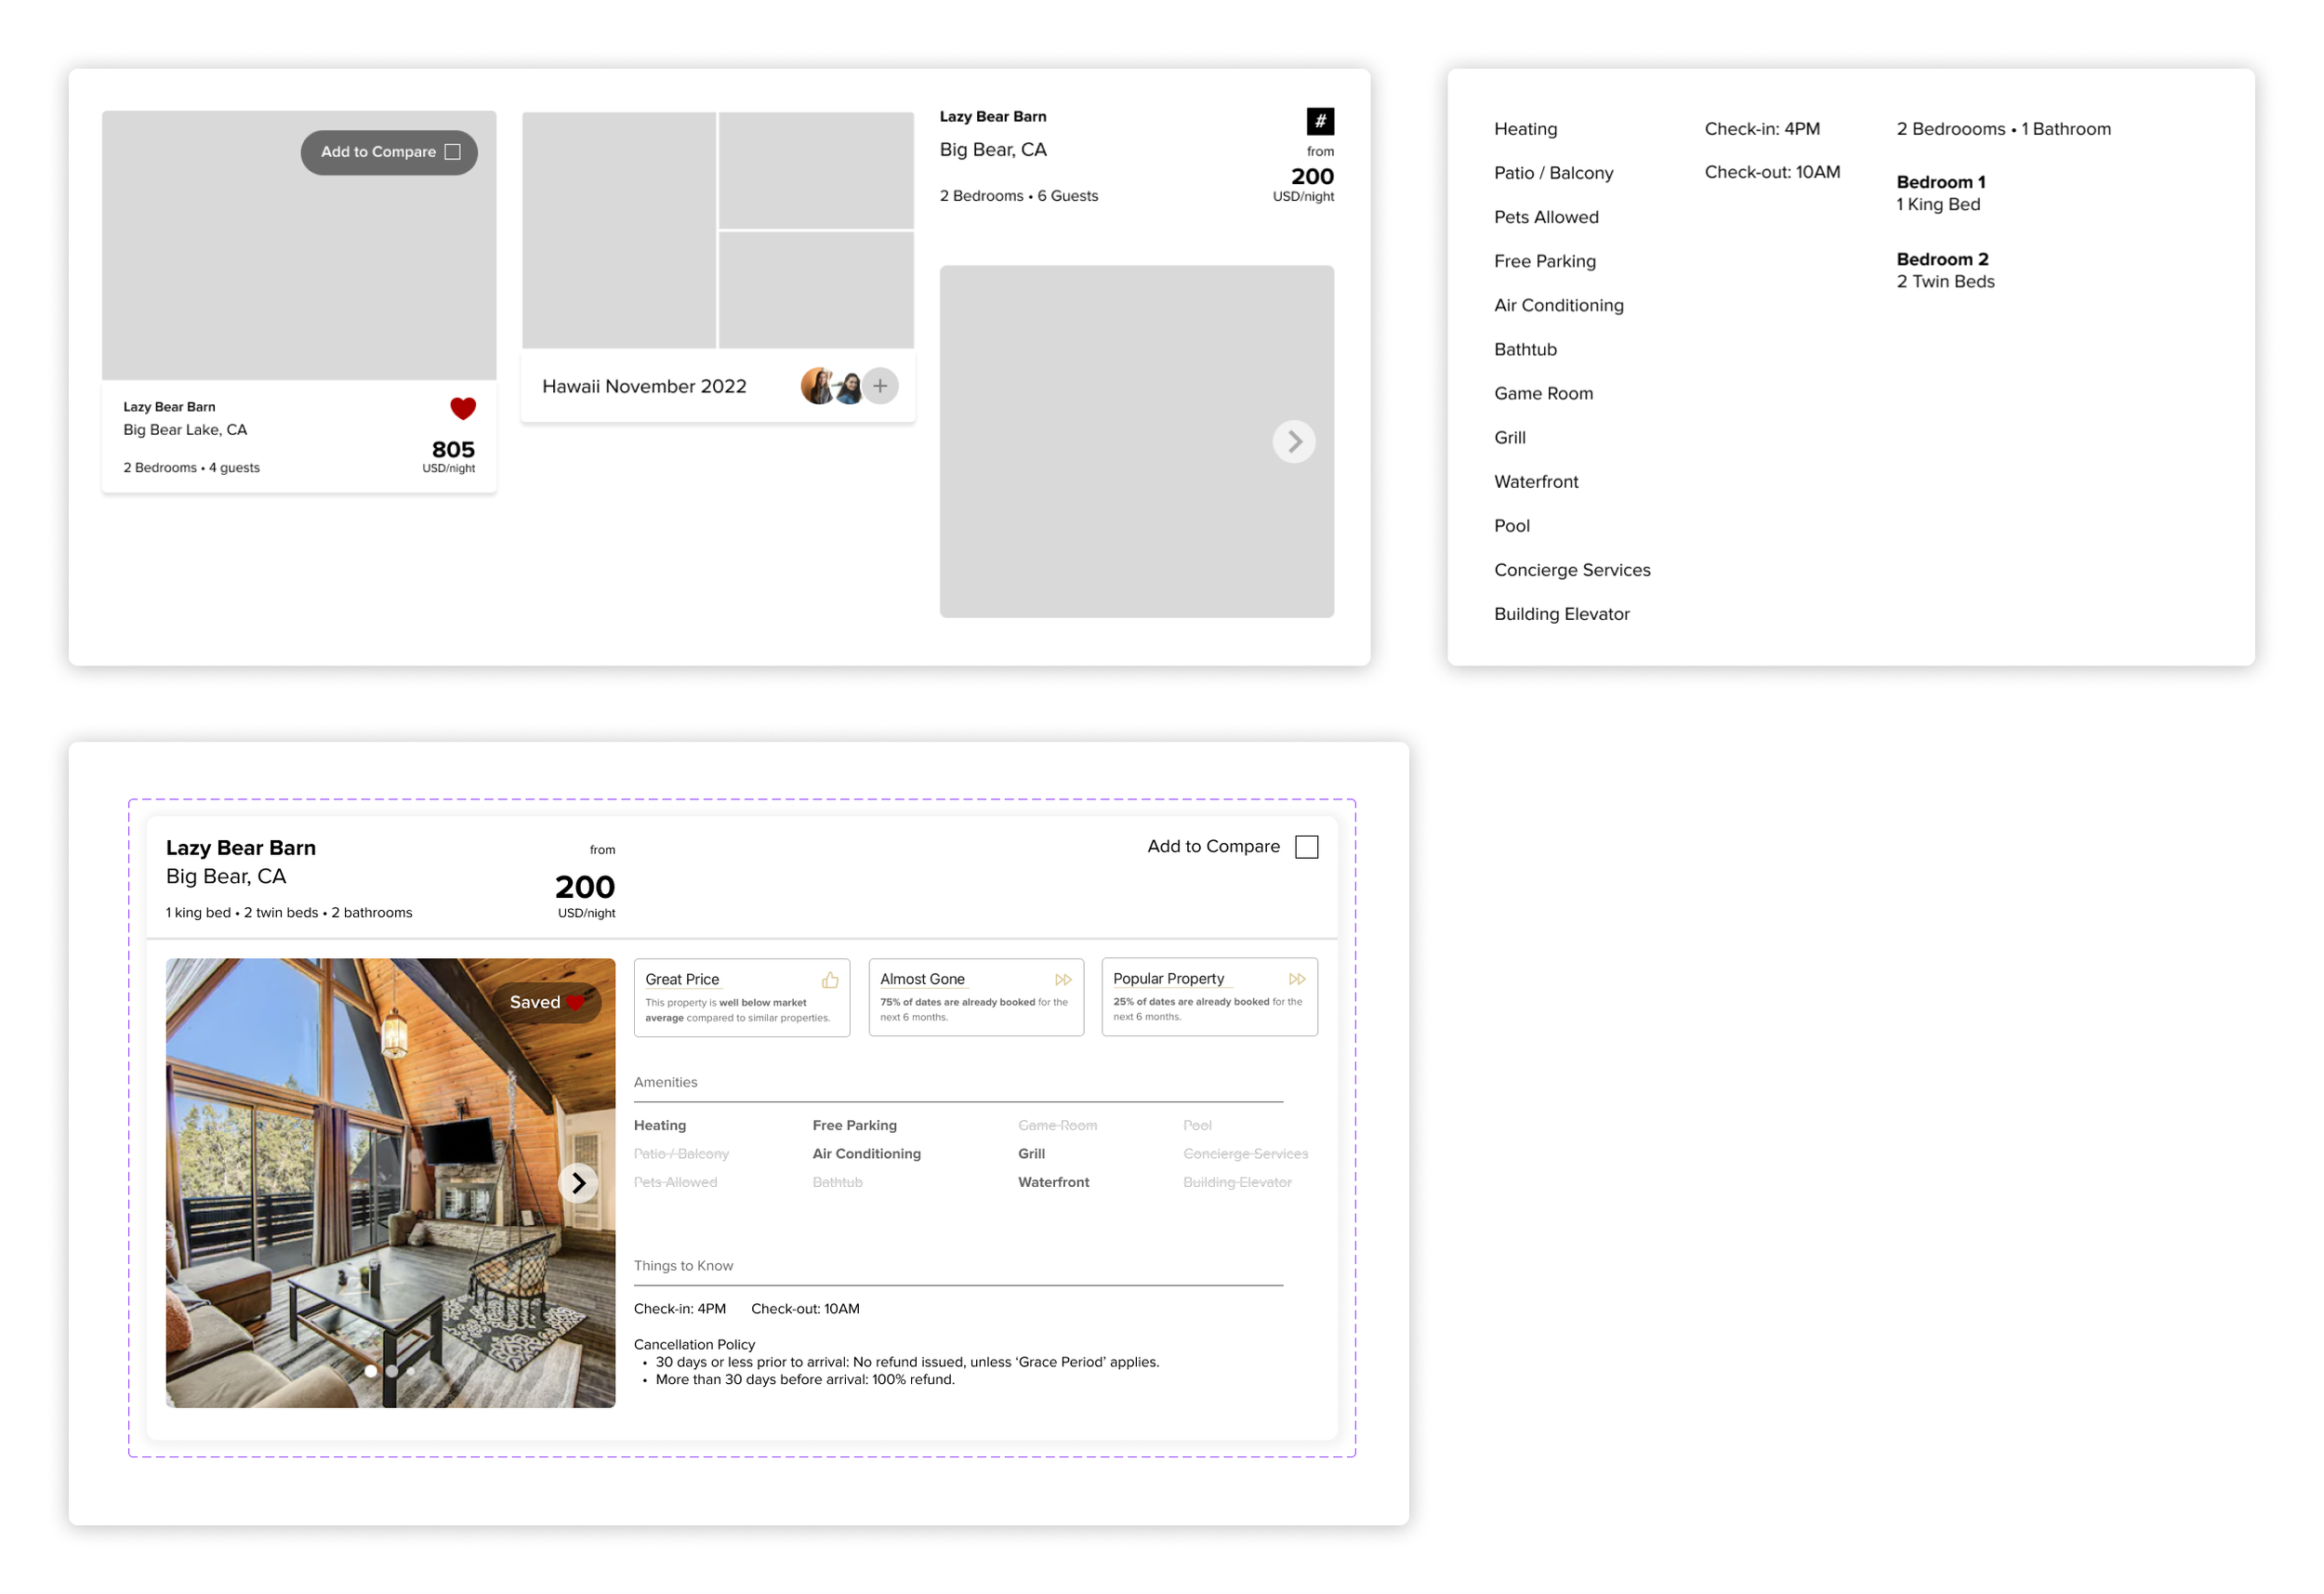
Task: Check Add to Compare box on image pill
Action: point(453,152)
